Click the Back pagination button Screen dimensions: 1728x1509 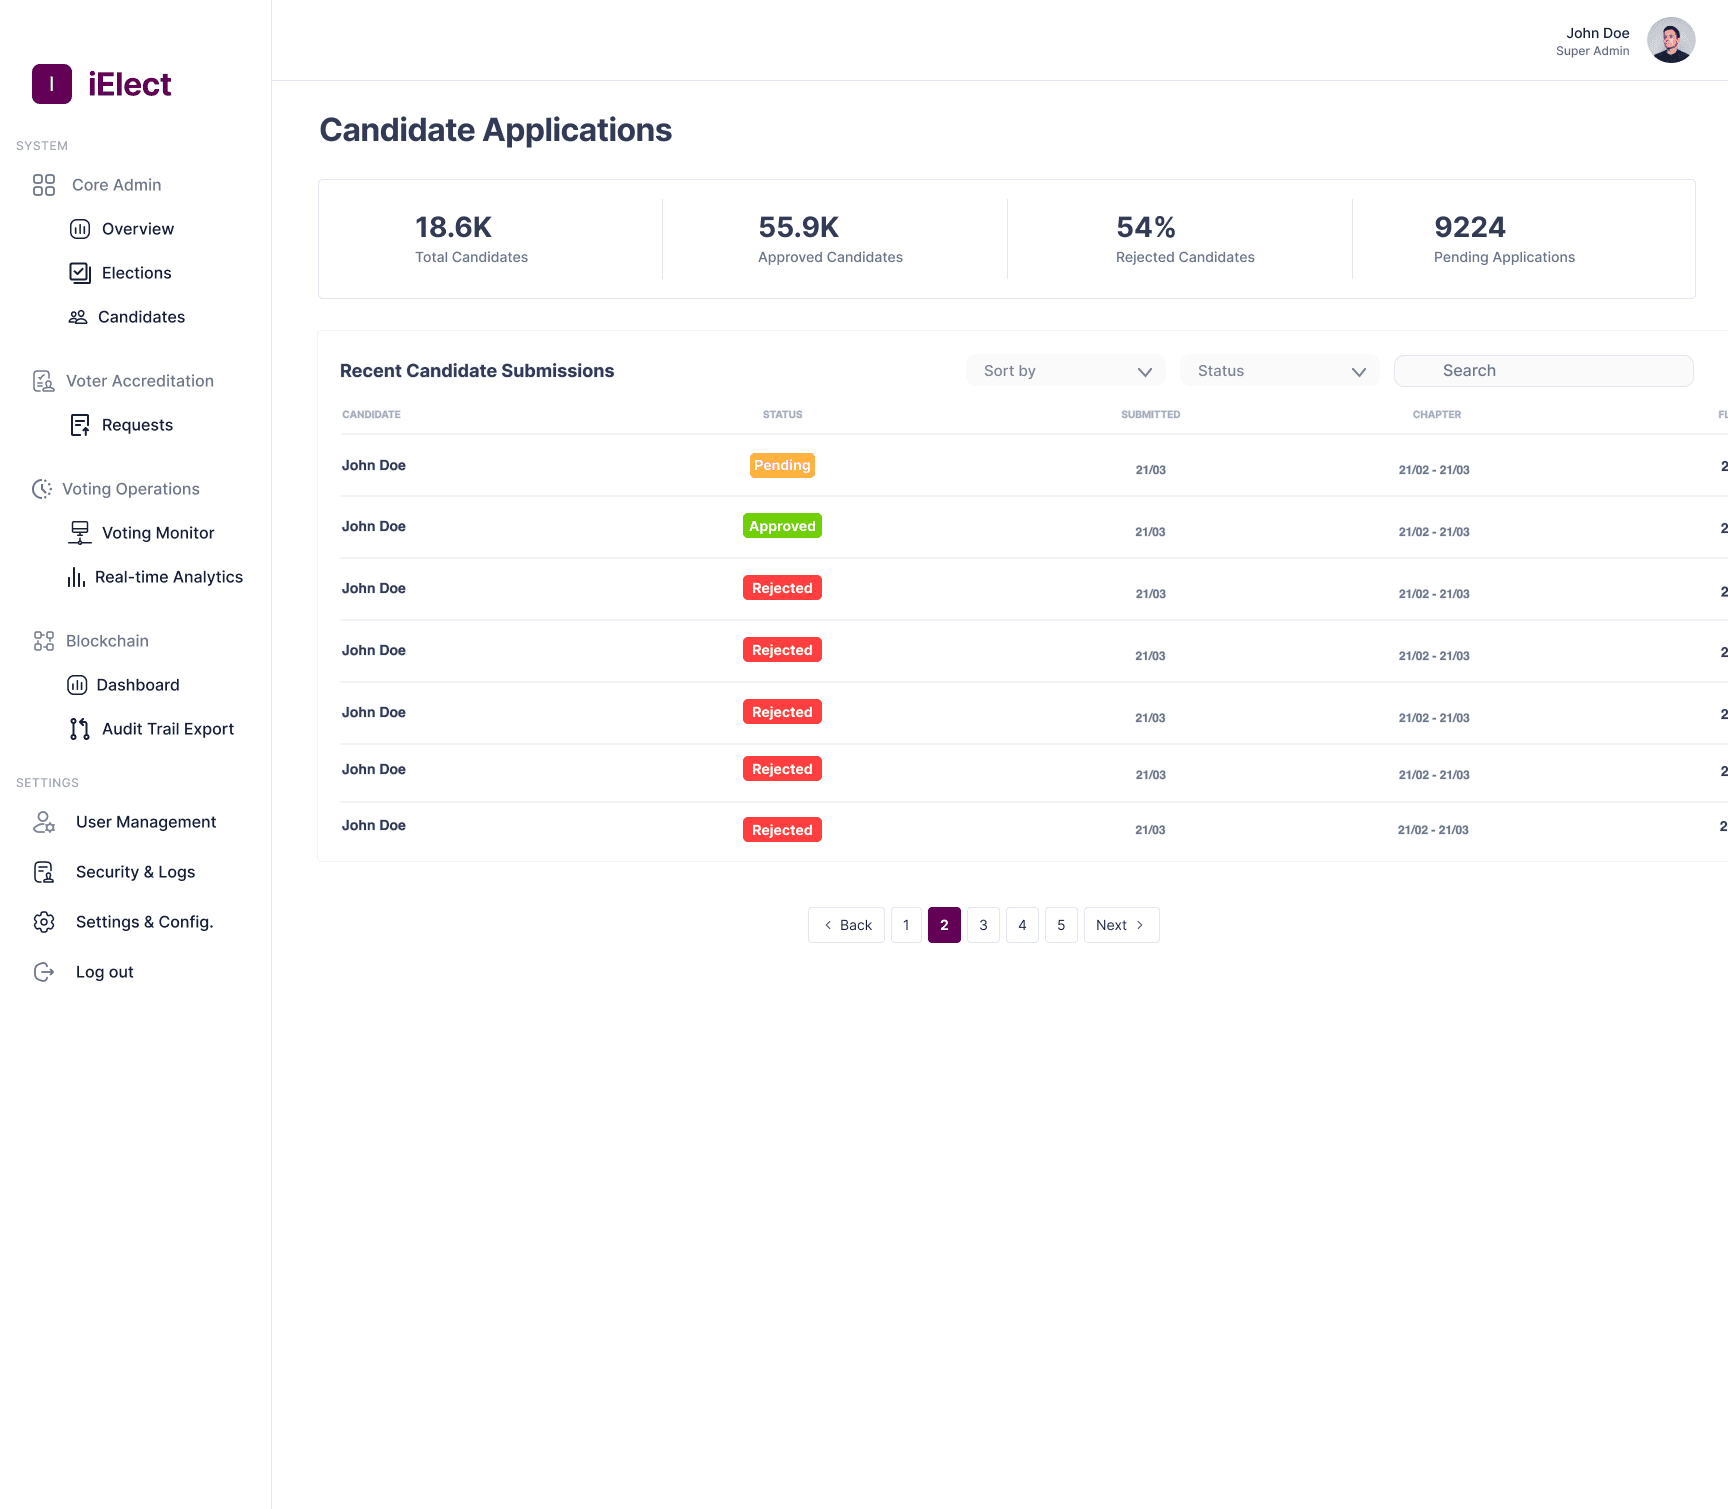846,925
